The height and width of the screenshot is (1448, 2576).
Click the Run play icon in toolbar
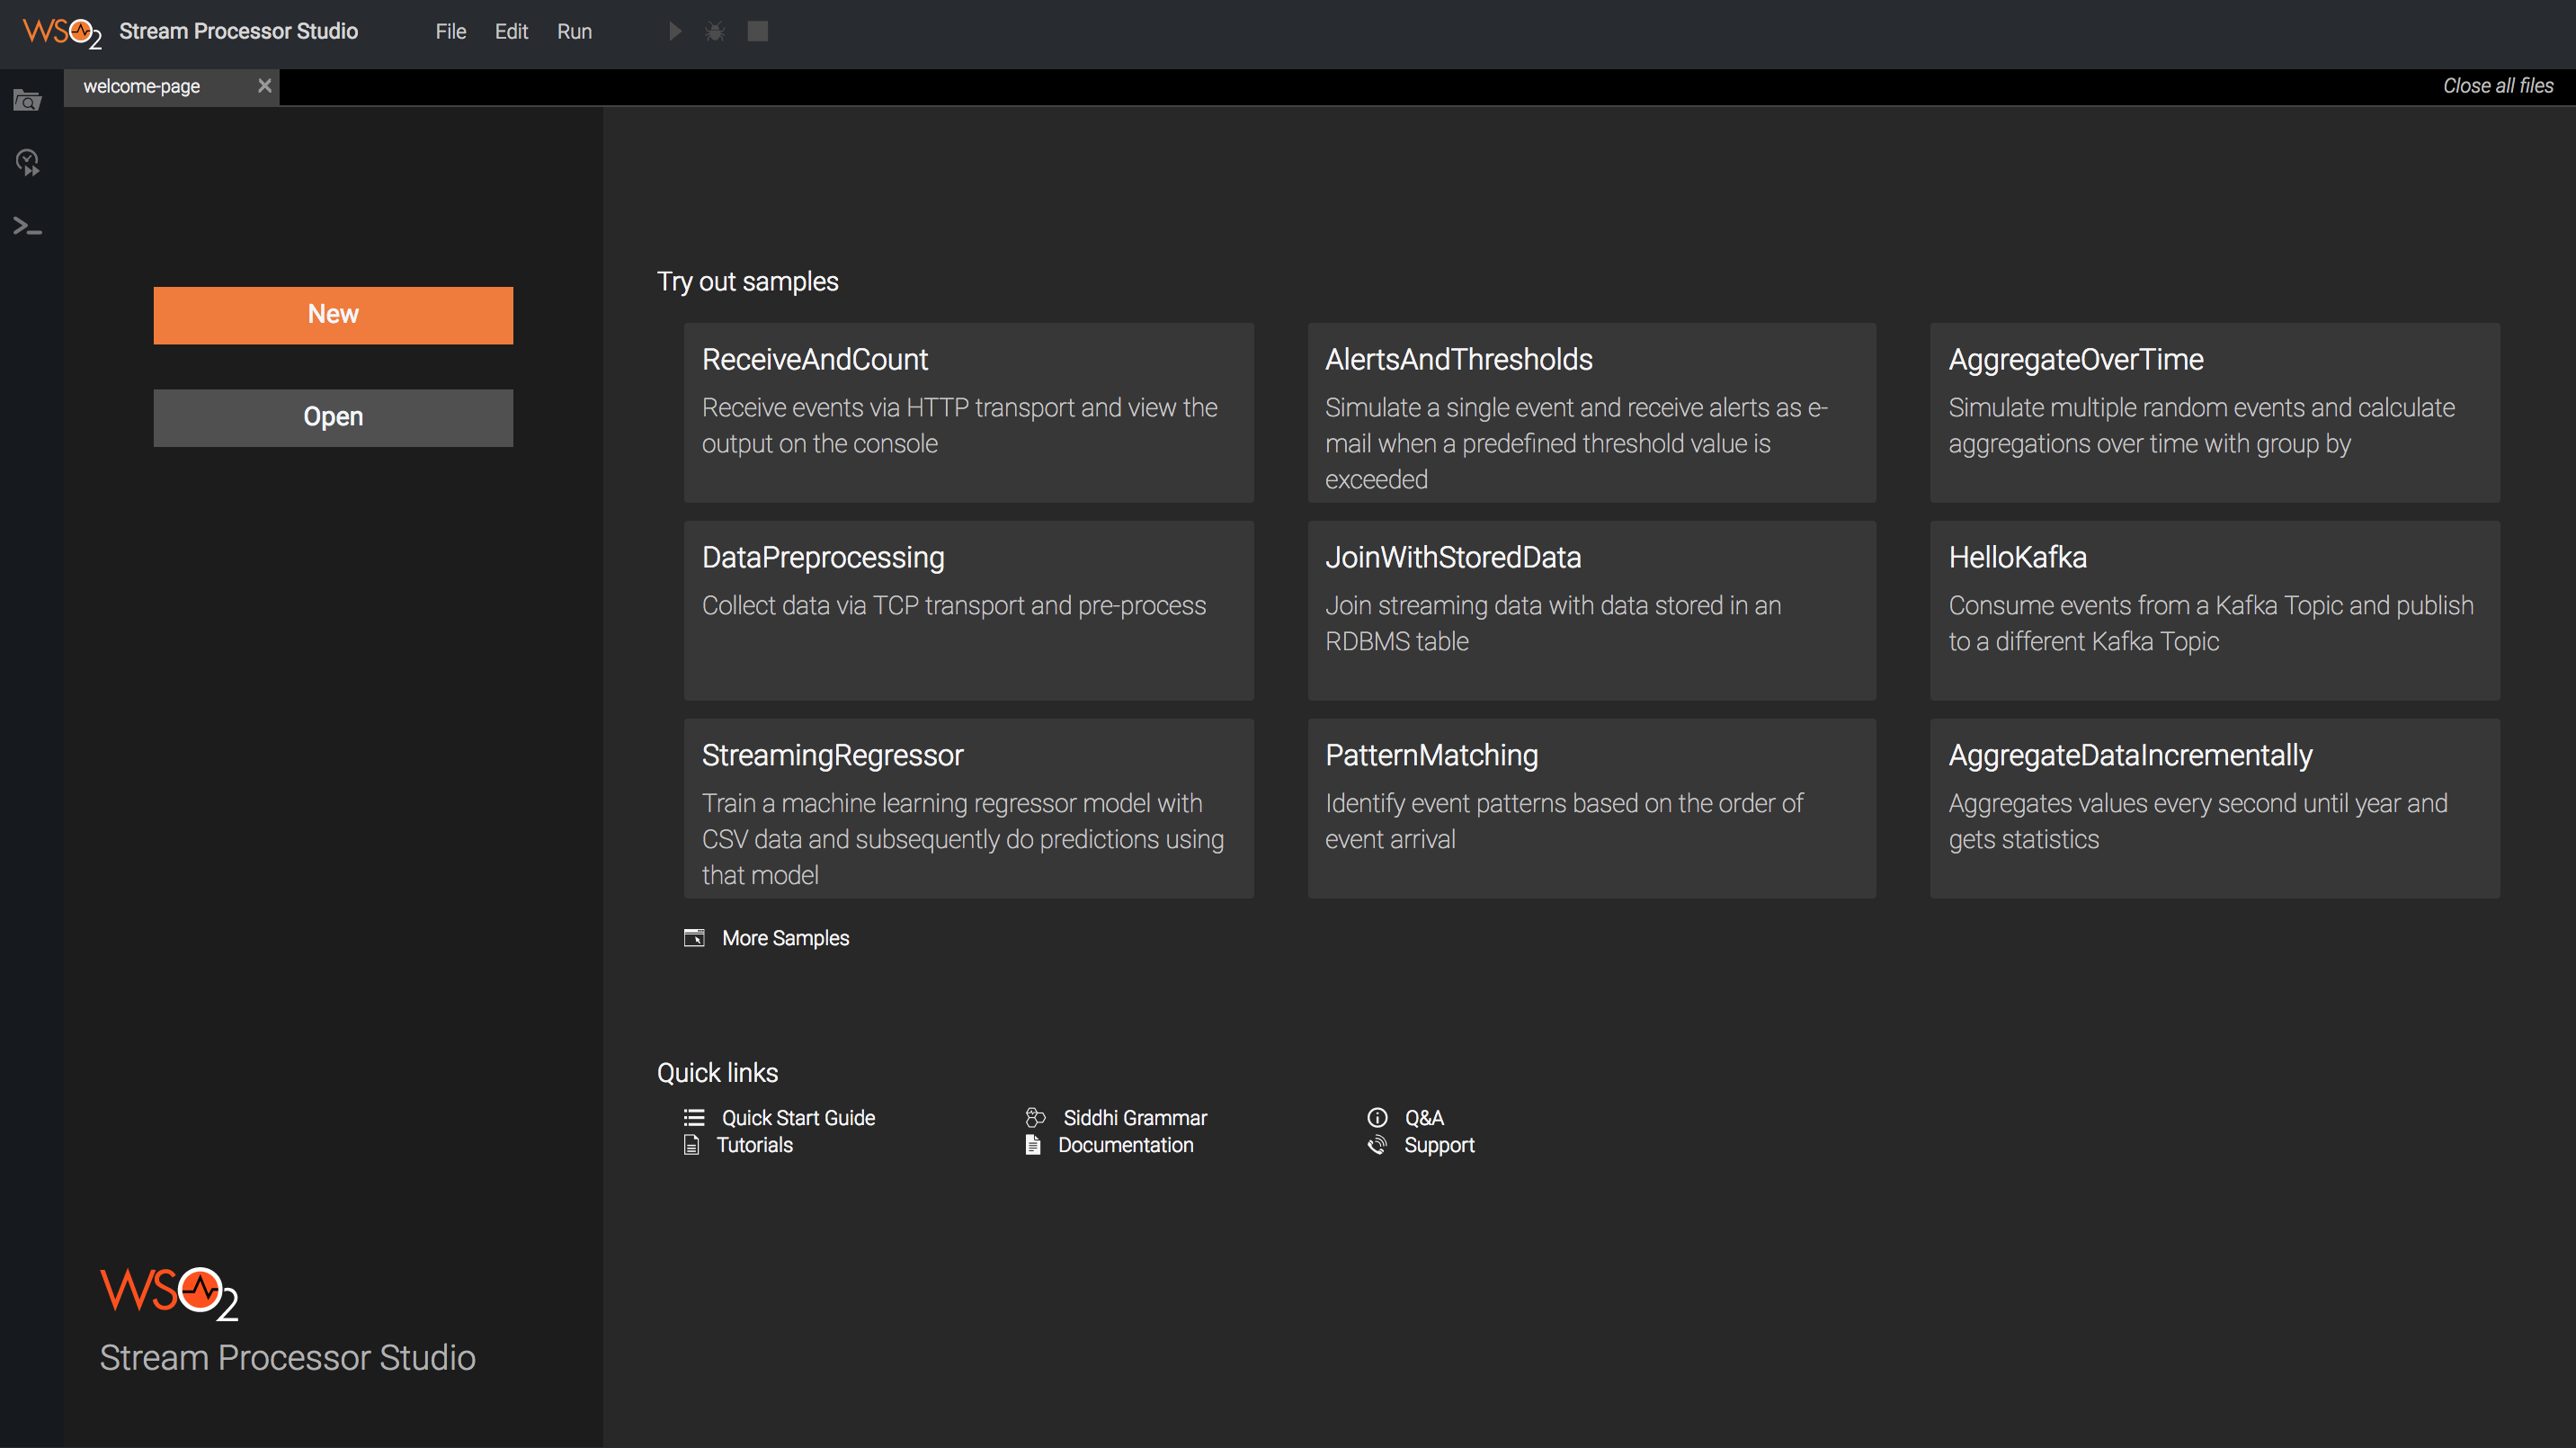pos(675,32)
